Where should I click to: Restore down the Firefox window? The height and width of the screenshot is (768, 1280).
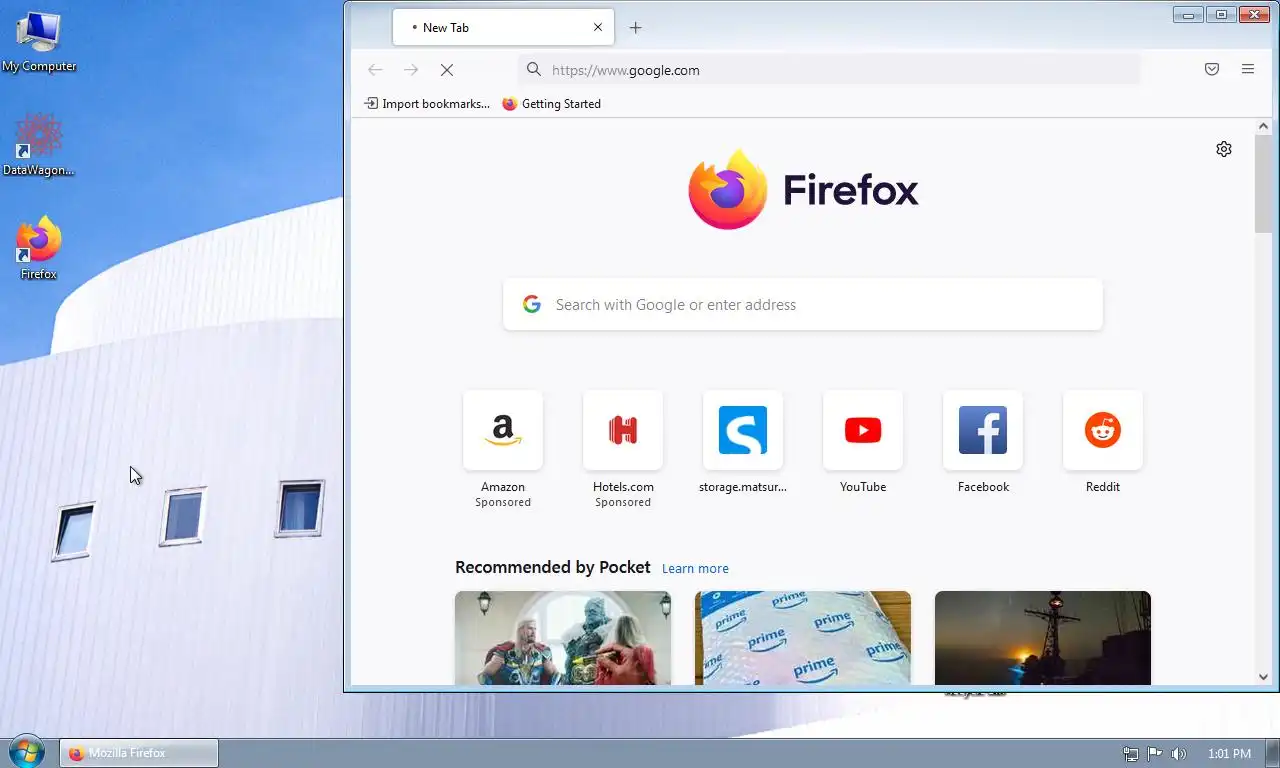1221,14
